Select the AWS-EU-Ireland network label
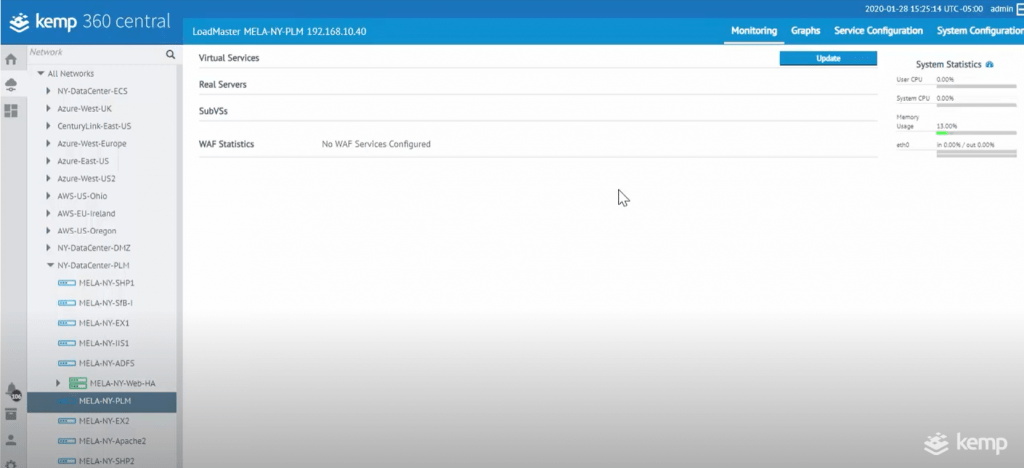Image resolution: width=1024 pixels, height=468 pixels. [x=86, y=213]
